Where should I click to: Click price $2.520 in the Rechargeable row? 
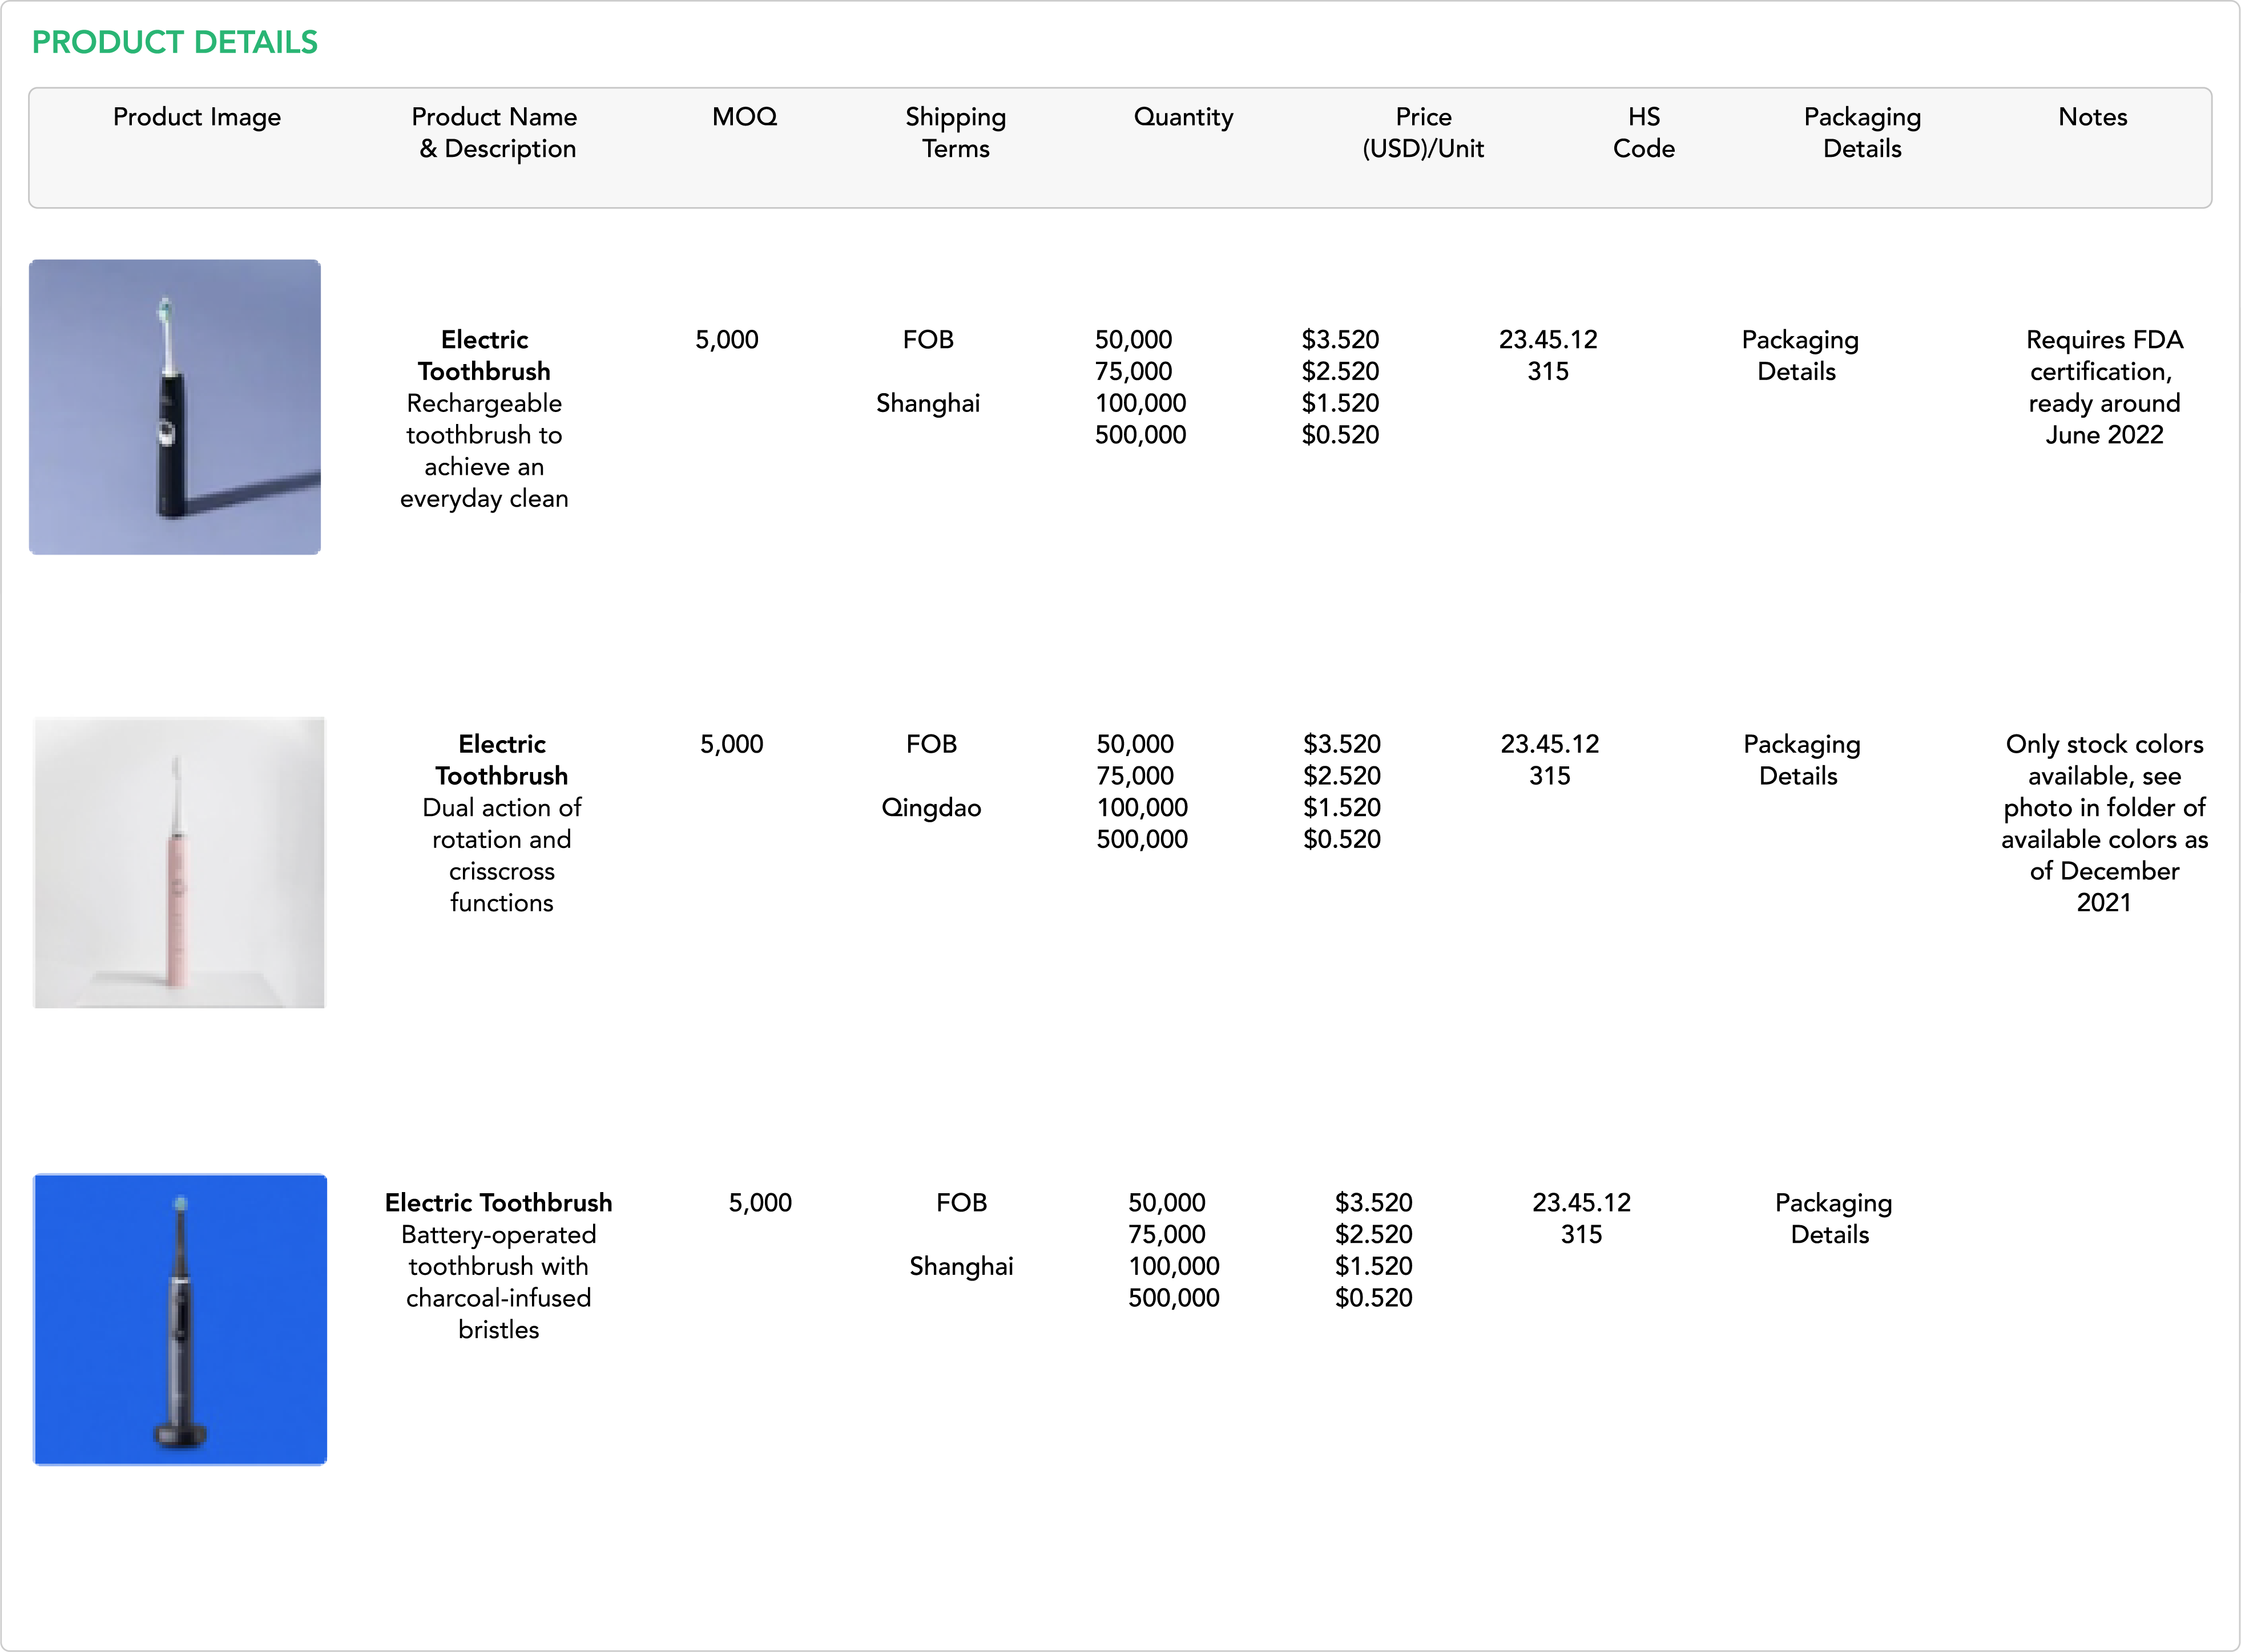(1340, 372)
